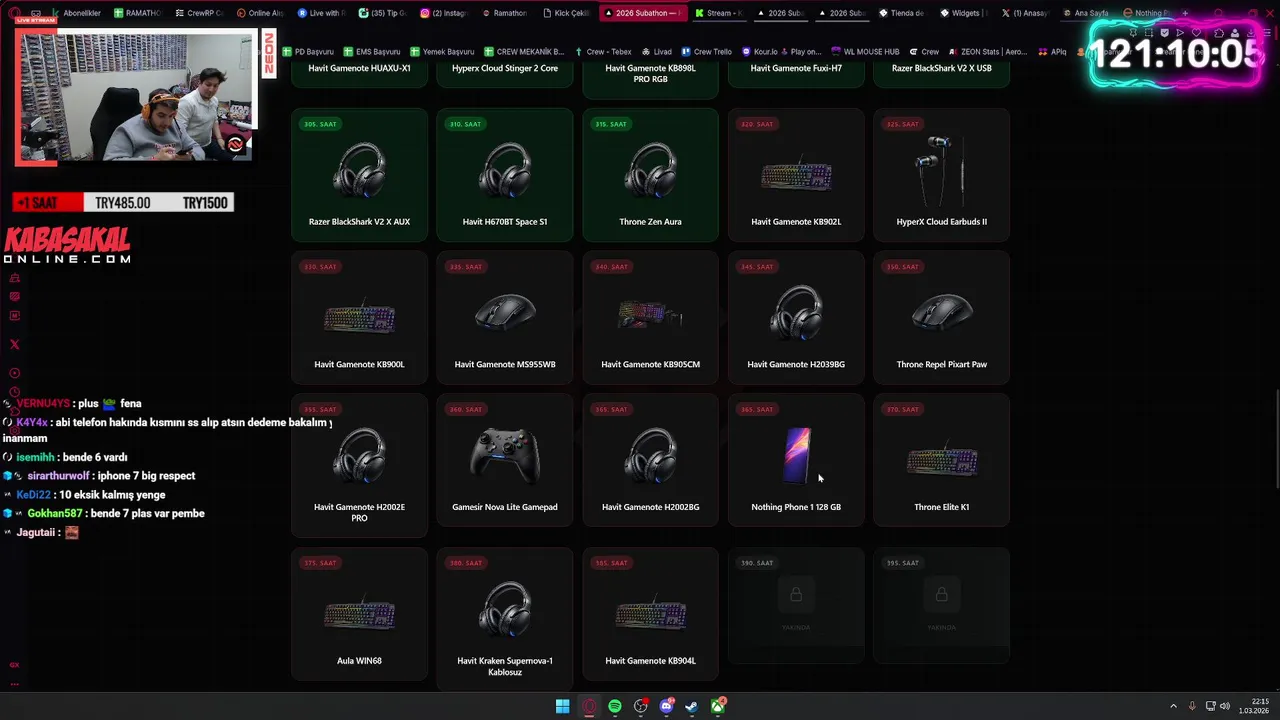Click the locked 390. SAAT reward card
The width and height of the screenshot is (1280, 720).
click(796, 605)
